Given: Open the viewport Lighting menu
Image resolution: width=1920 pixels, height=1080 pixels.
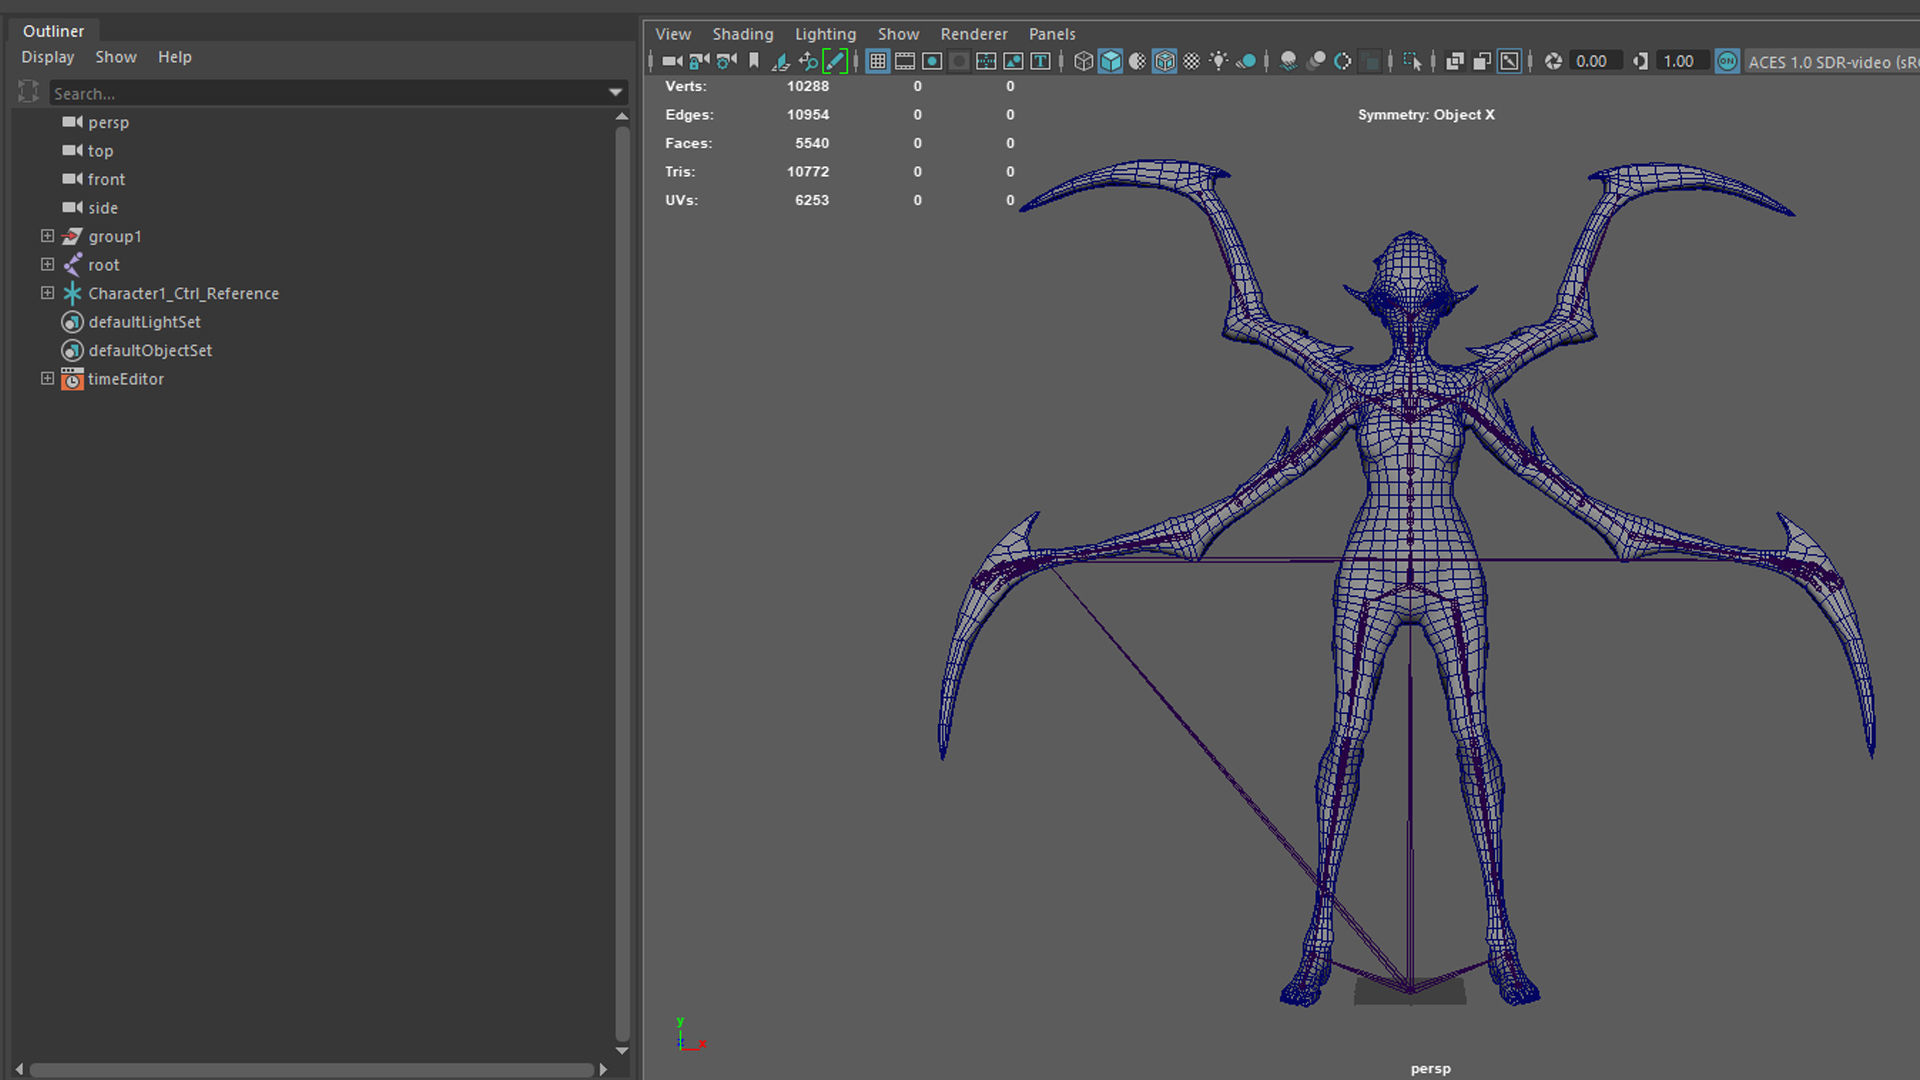Looking at the screenshot, I should pyautogui.click(x=826, y=34).
